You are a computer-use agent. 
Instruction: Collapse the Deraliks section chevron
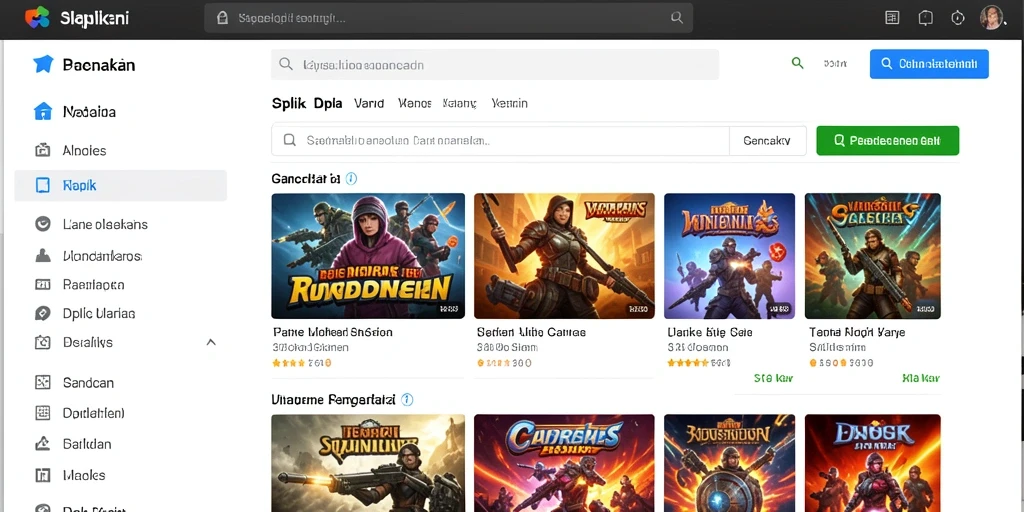tap(211, 342)
